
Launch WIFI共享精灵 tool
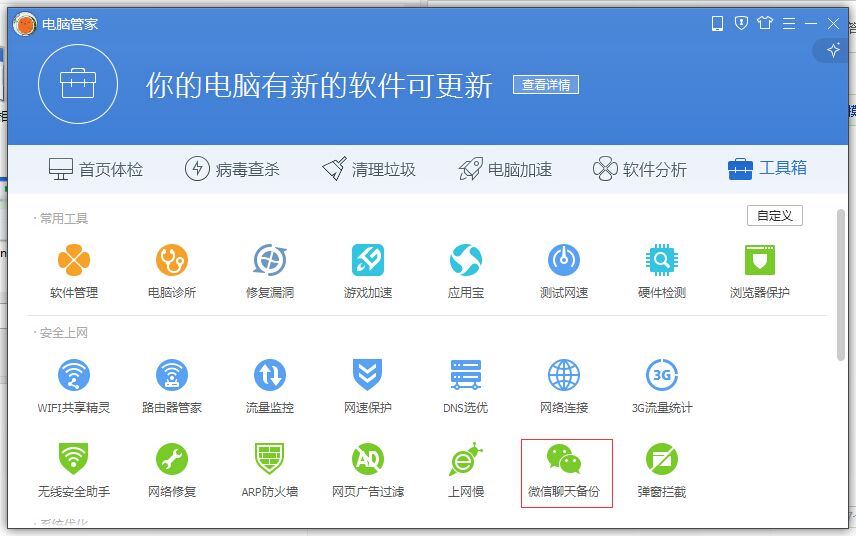[74, 386]
